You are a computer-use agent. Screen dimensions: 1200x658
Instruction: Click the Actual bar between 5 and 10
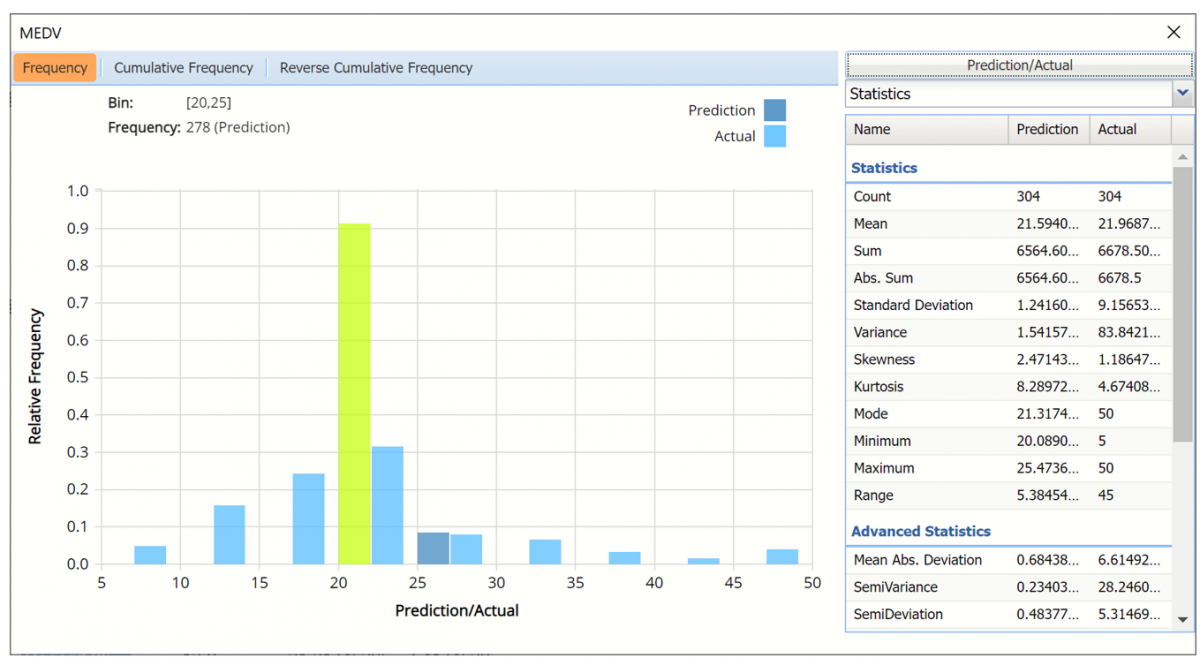(150, 554)
